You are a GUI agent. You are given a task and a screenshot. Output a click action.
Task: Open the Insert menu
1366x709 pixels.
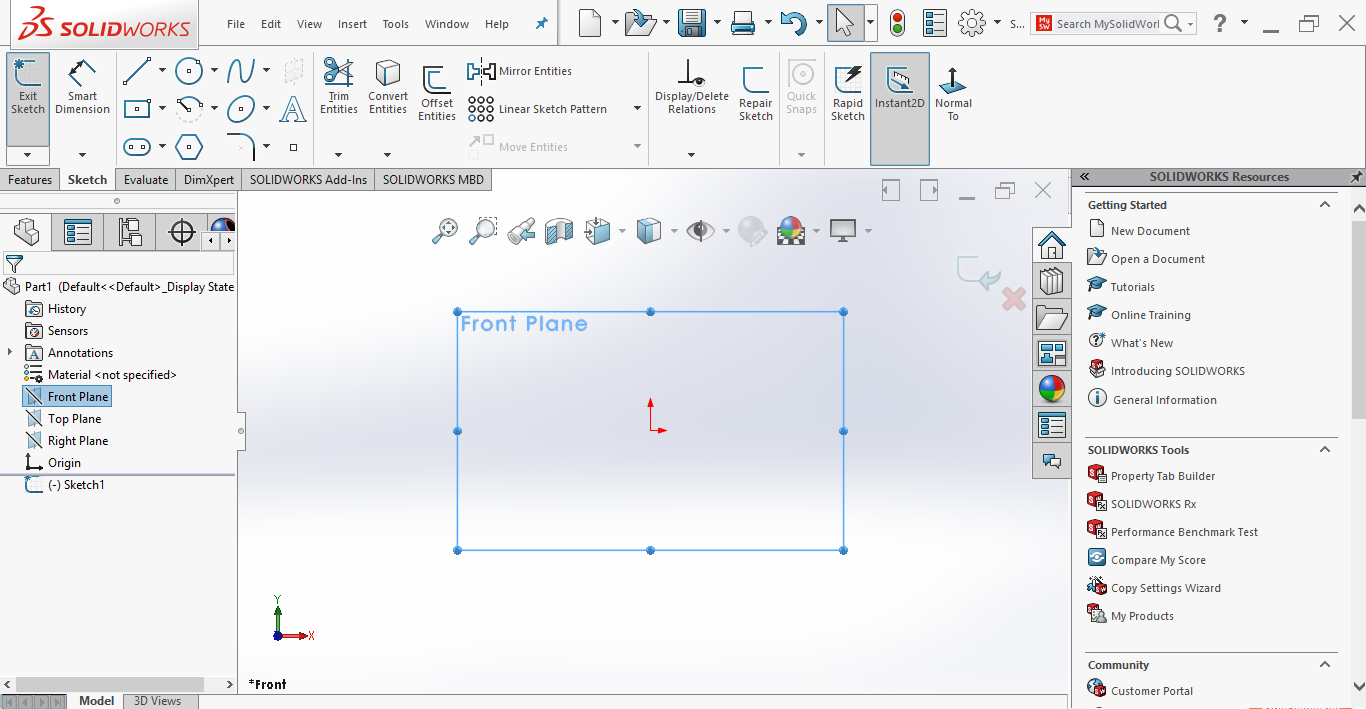(x=352, y=23)
